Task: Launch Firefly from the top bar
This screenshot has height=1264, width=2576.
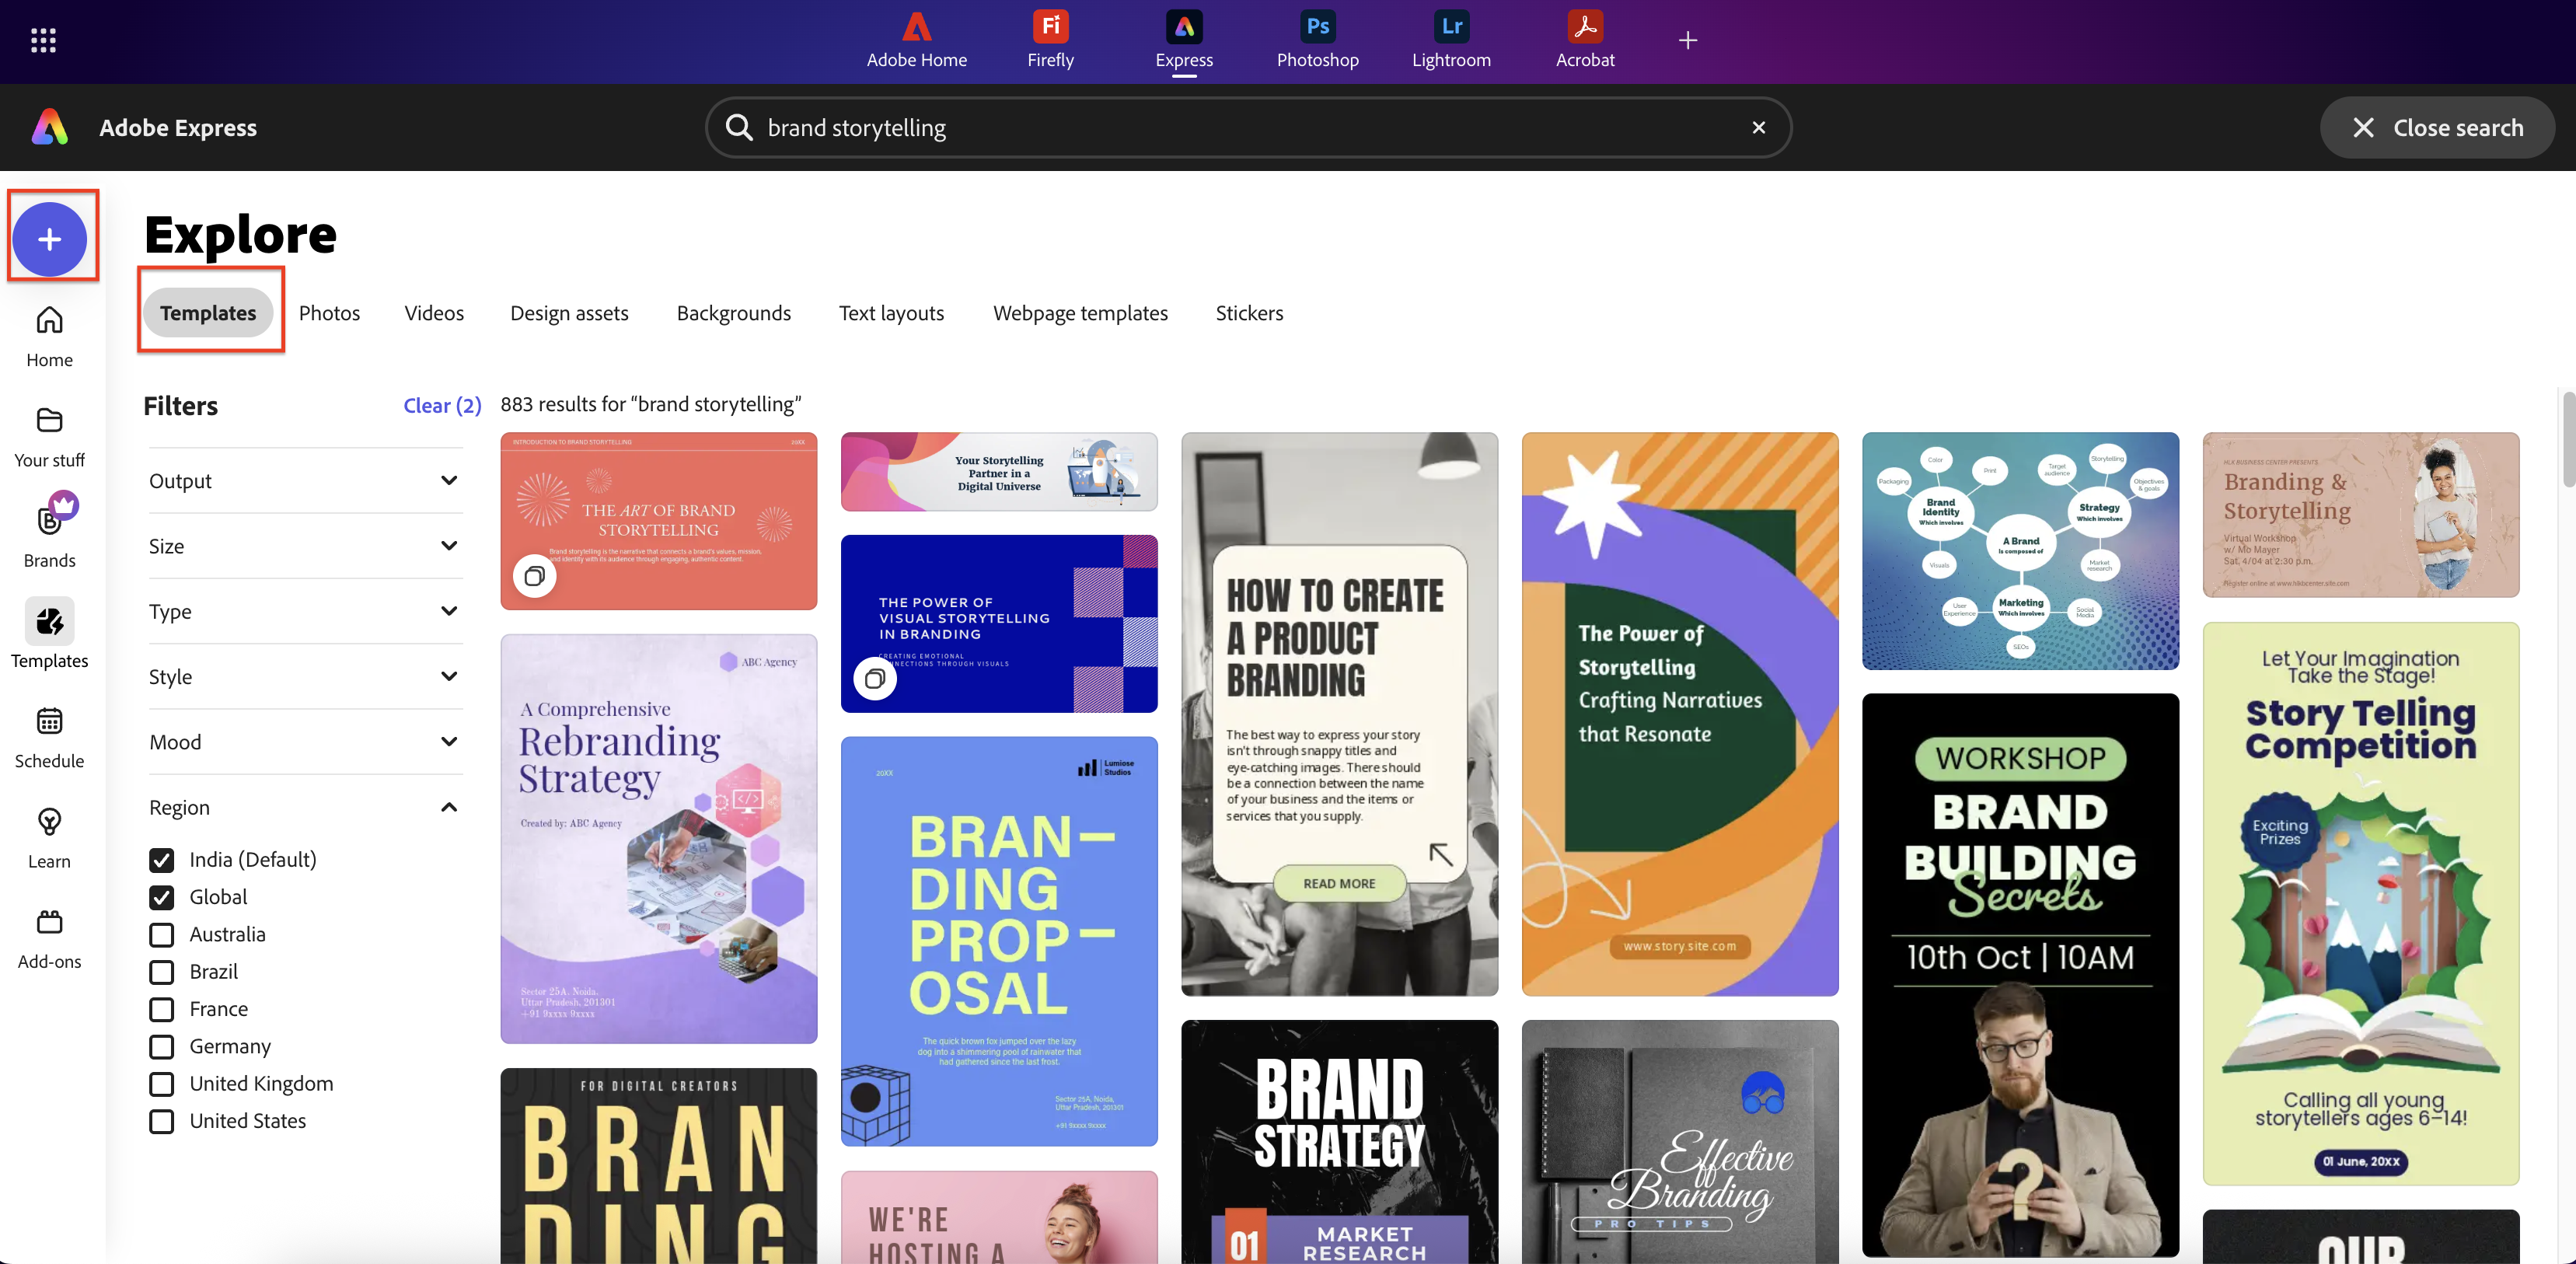Action: click(x=1050, y=40)
